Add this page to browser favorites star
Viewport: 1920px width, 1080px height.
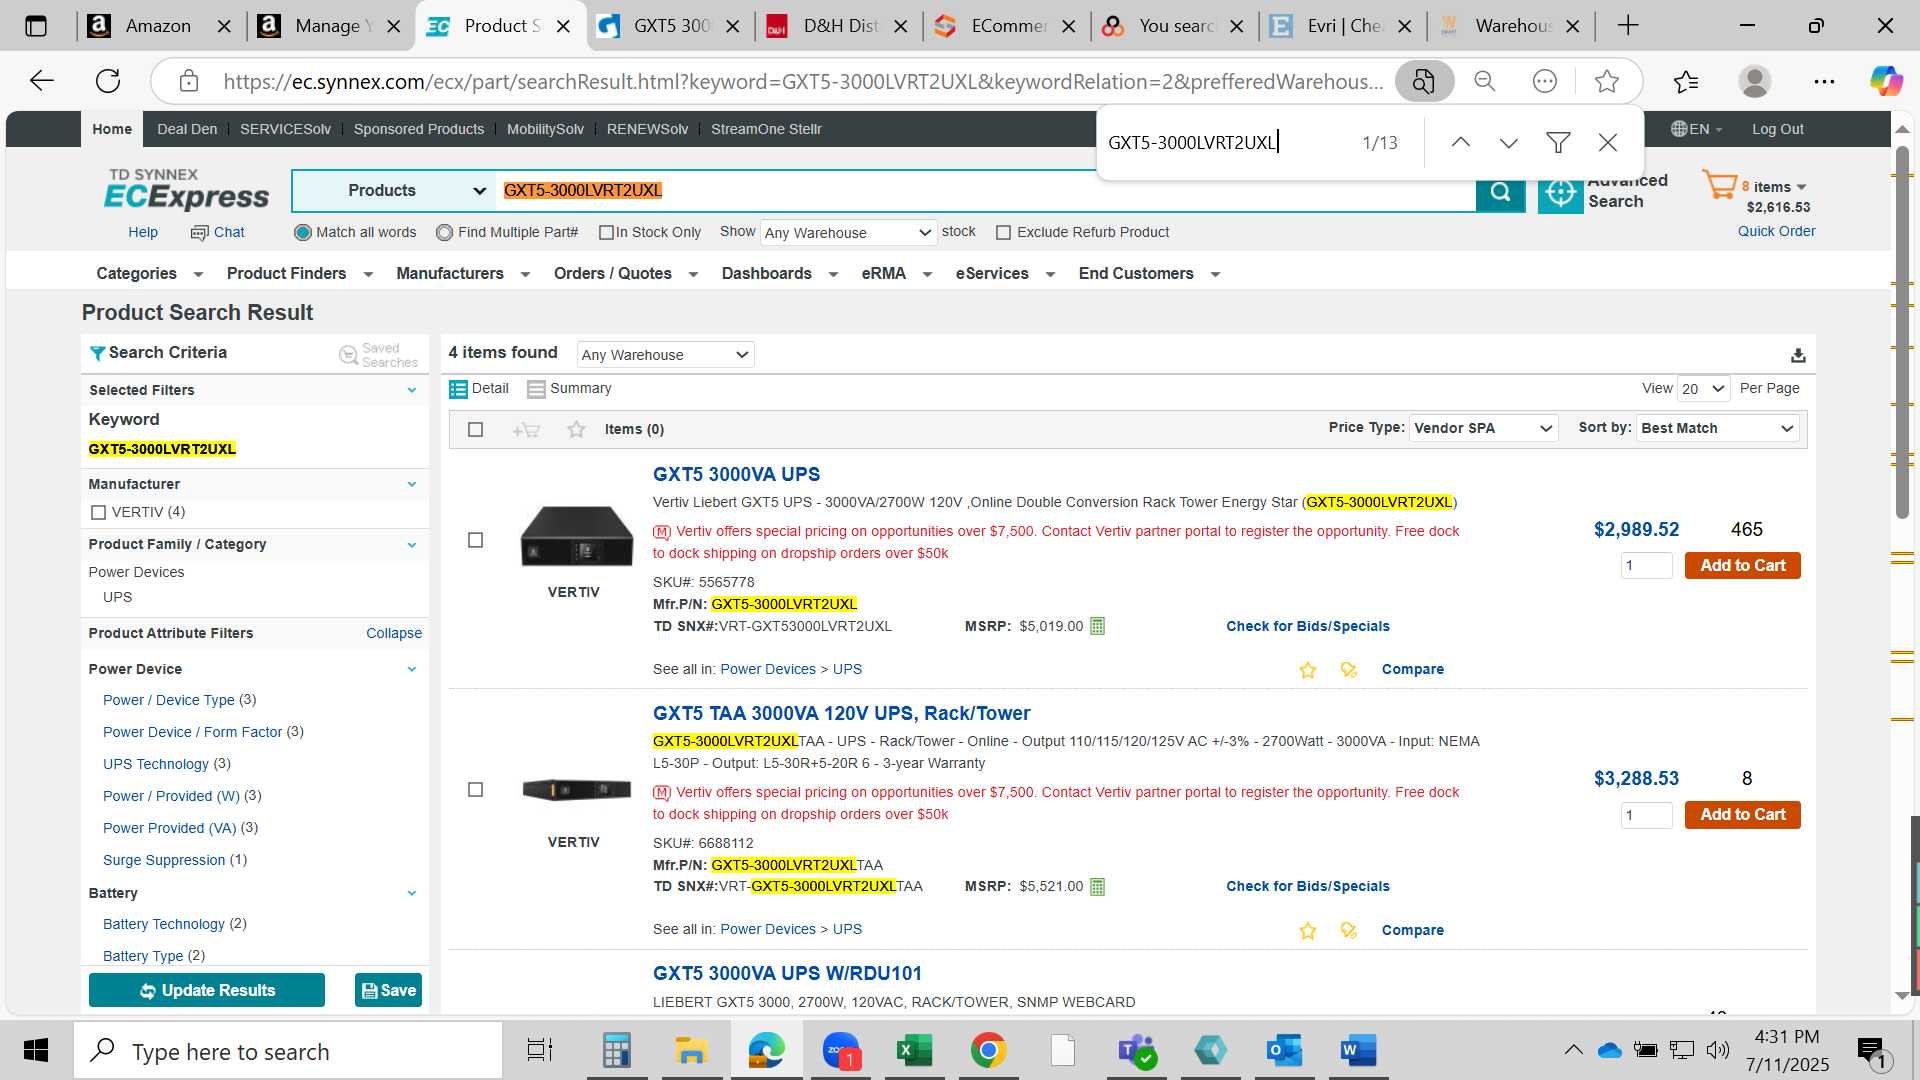(1607, 81)
